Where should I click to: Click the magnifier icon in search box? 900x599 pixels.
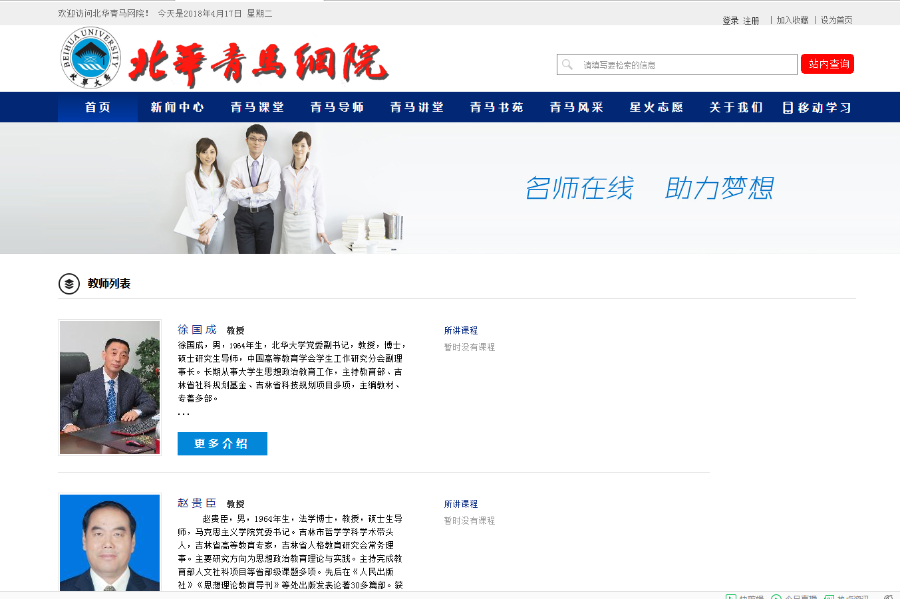click(x=567, y=64)
